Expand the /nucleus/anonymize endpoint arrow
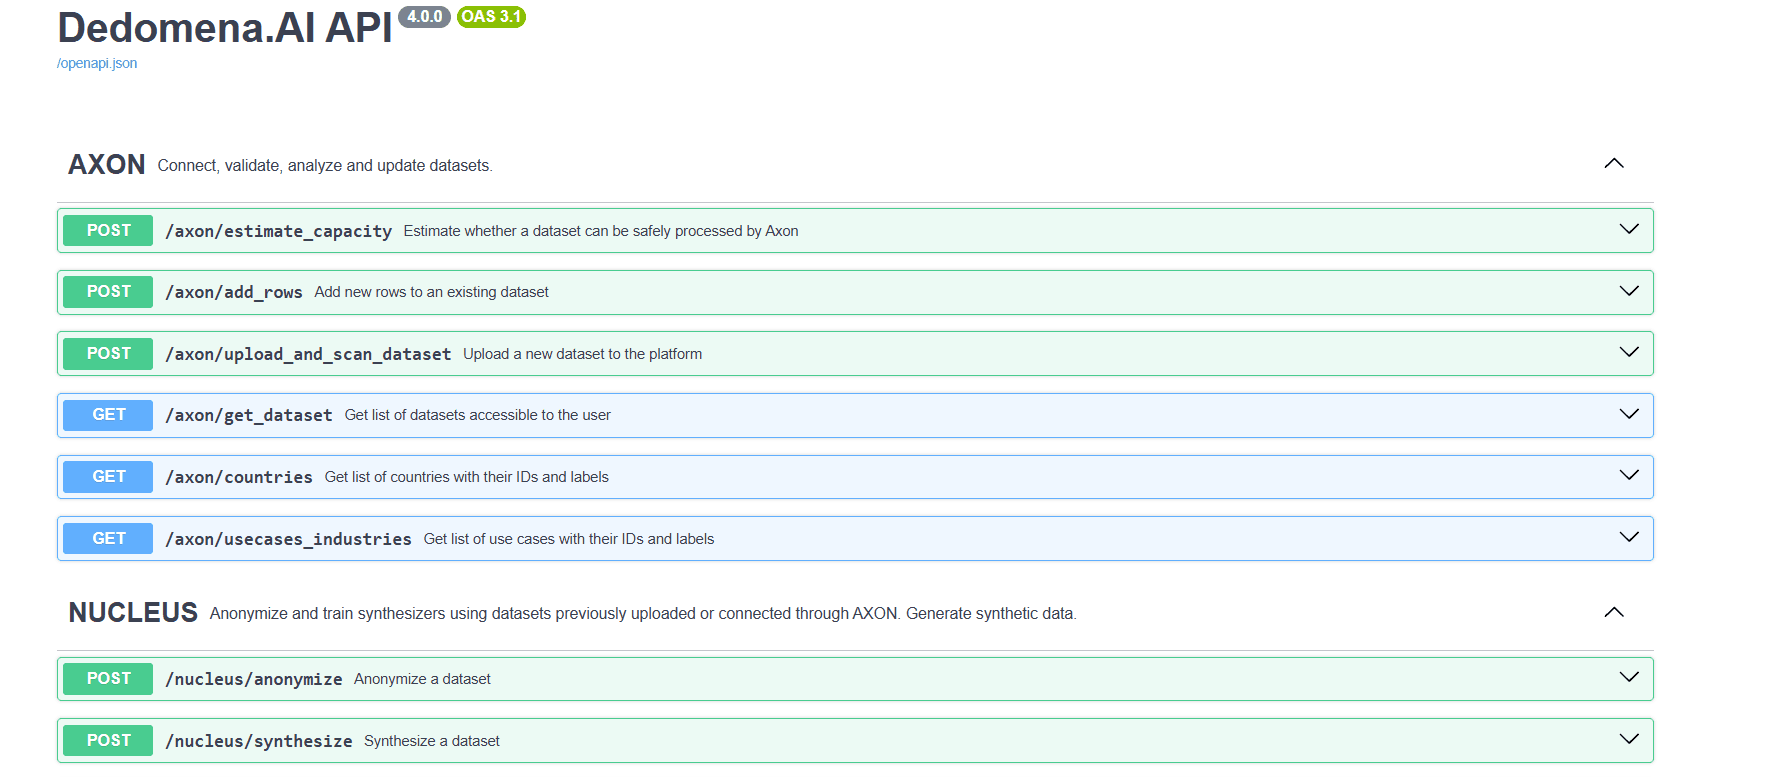This screenshot has width=1790, height=777. 1629,678
